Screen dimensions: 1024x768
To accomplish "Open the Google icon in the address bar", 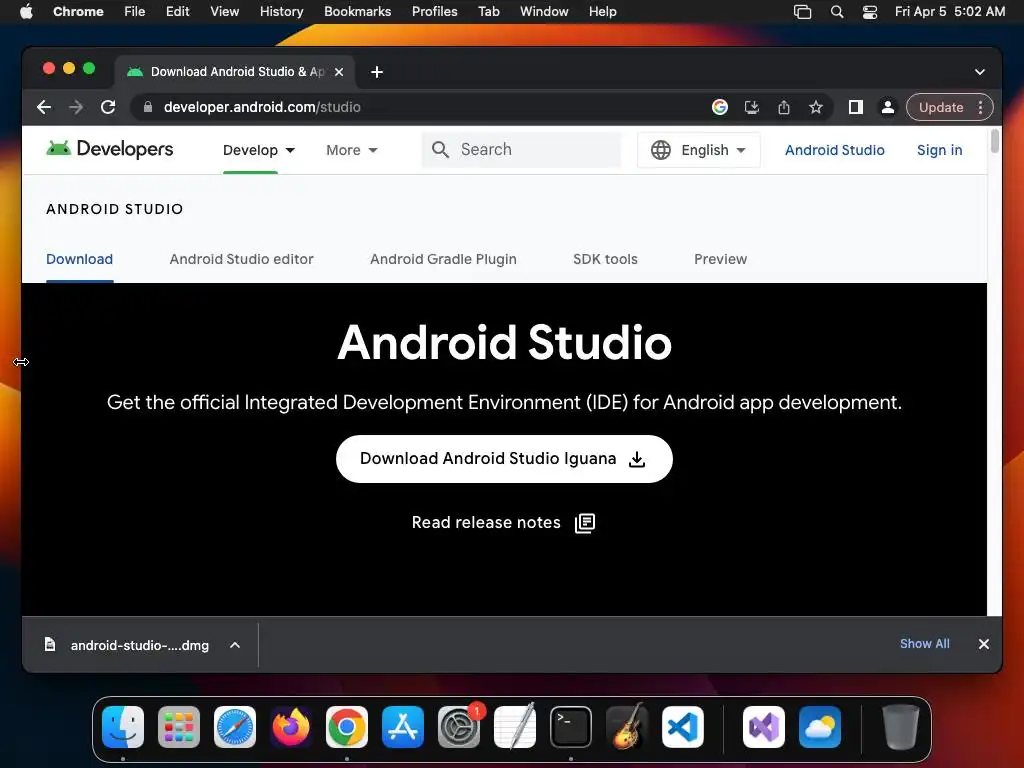I will pyautogui.click(x=720, y=107).
